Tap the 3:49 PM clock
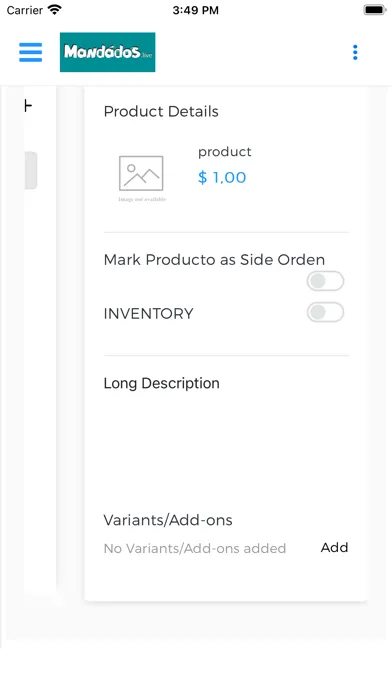Image resolution: width=392 pixels, height=696 pixels. coord(195,10)
